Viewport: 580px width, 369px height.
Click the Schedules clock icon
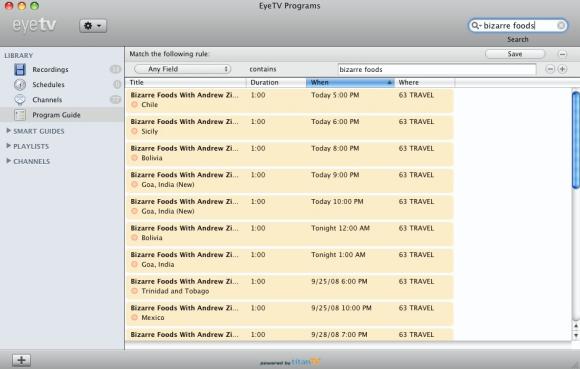click(x=20, y=84)
